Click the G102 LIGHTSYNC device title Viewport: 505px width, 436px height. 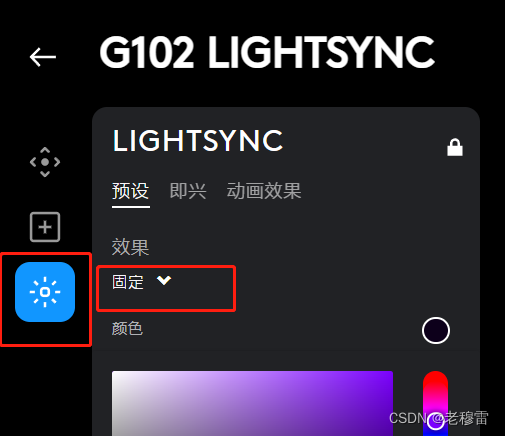267,52
